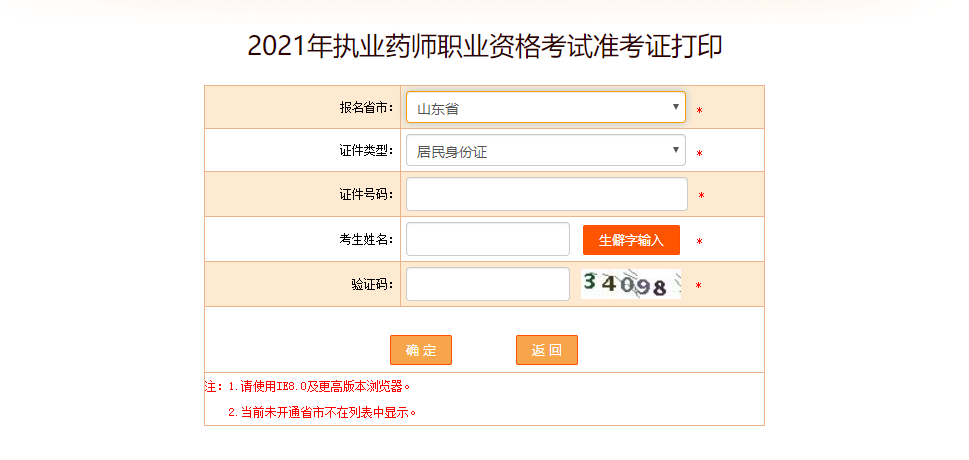The height and width of the screenshot is (460, 969).
Task: Click the 返回 button
Action: pos(547,350)
